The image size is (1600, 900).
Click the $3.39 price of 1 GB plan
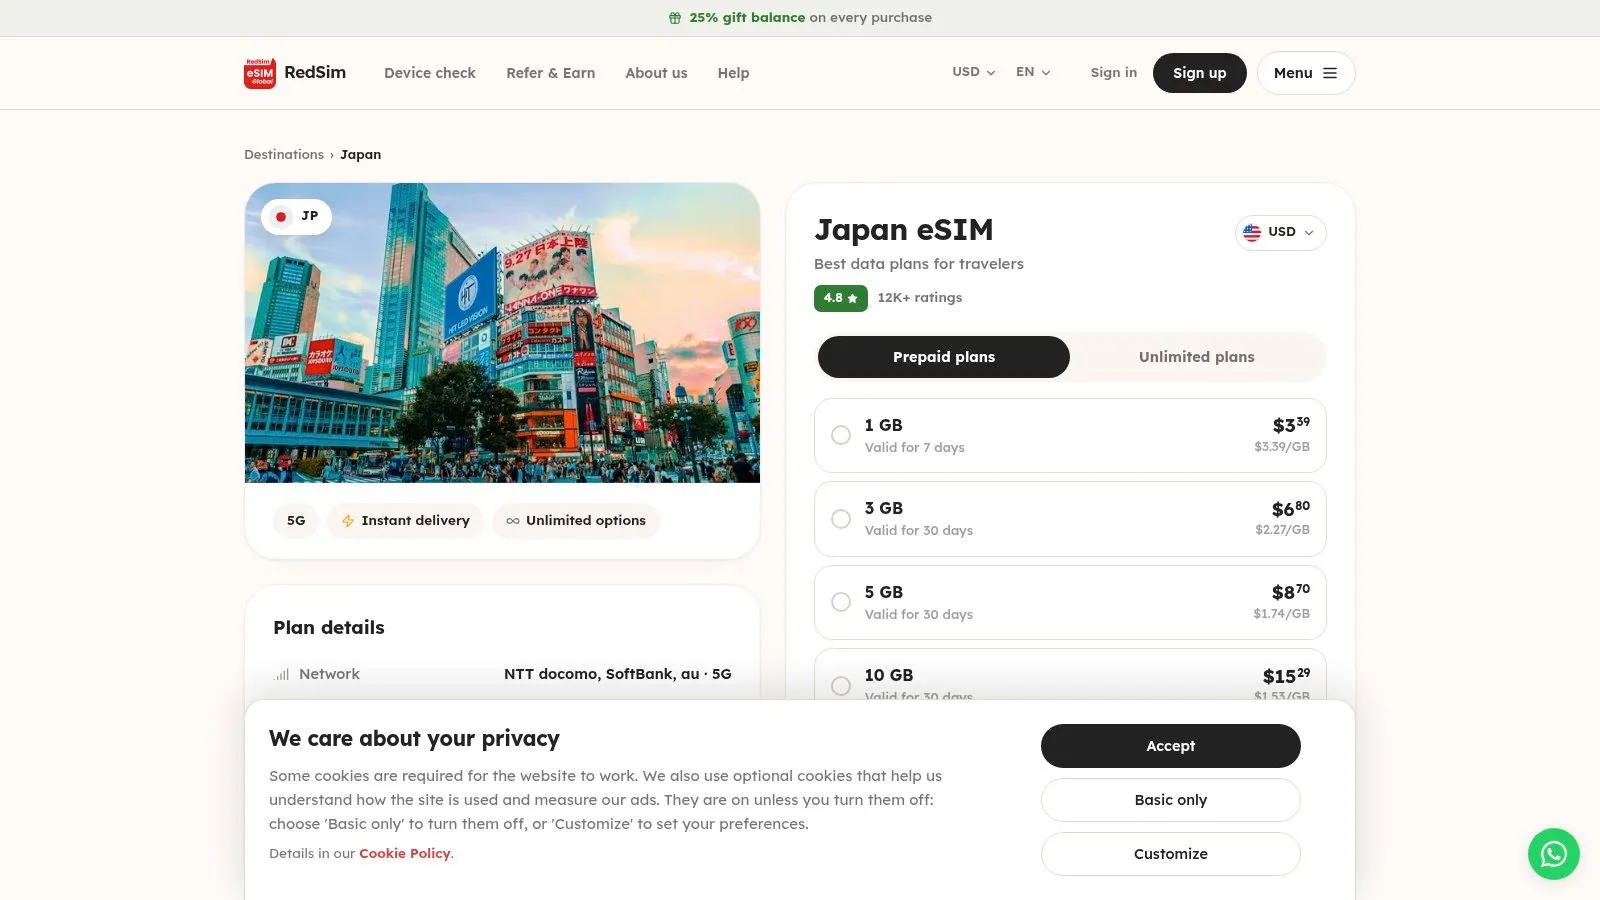pos(1290,425)
